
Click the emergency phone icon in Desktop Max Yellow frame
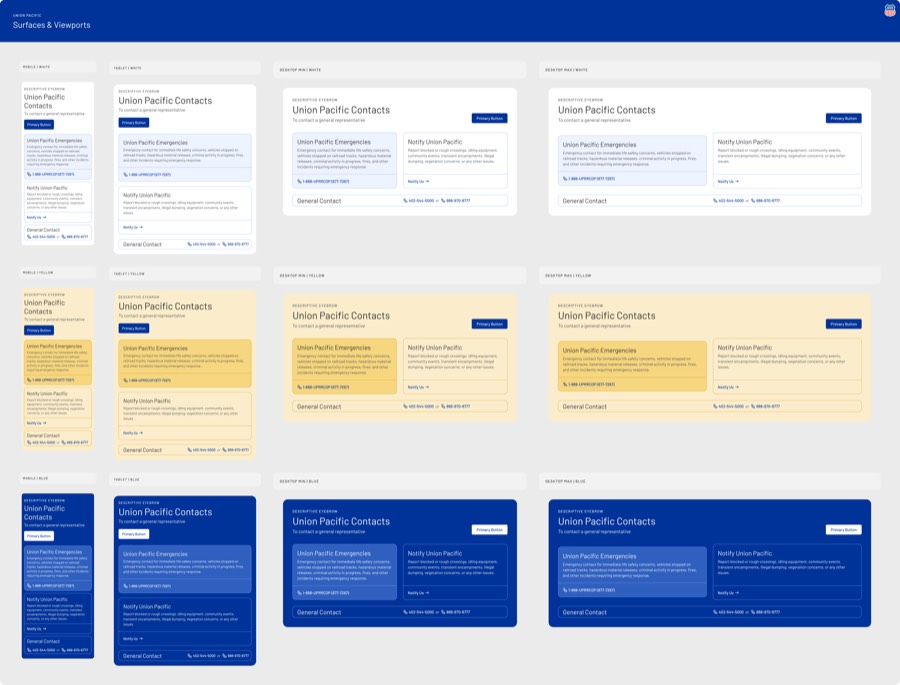point(565,384)
